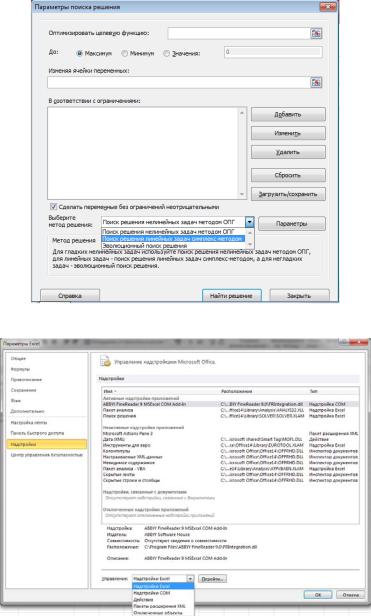Click the Удалить button
The width and height of the screenshot is (371, 616).
288,152
